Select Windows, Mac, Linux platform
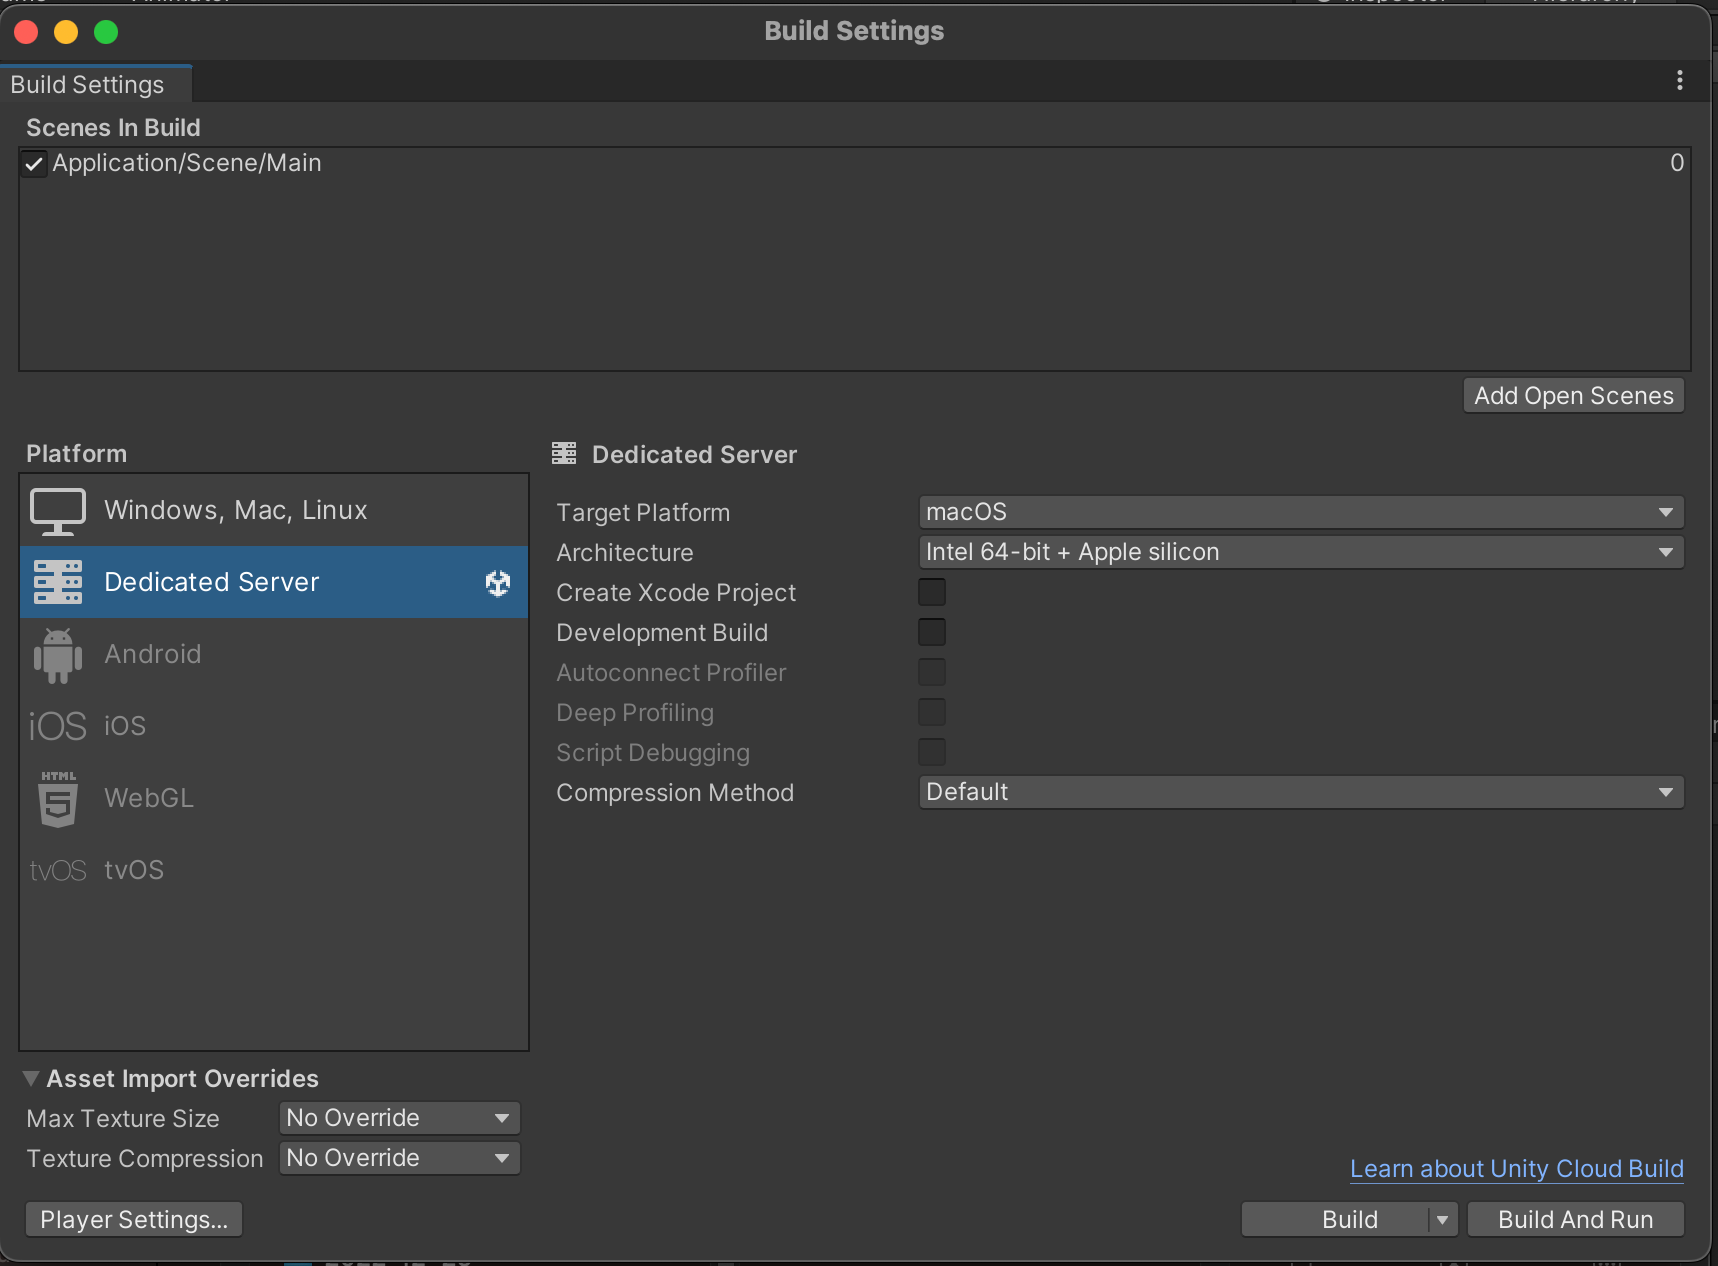The image size is (1718, 1266). (274, 510)
